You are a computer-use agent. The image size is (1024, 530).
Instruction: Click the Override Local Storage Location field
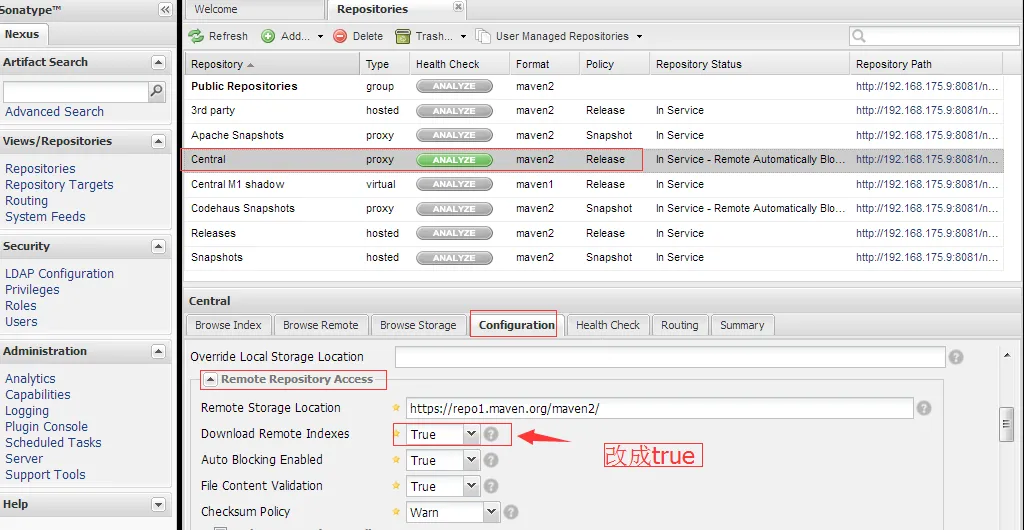click(670, 357)
